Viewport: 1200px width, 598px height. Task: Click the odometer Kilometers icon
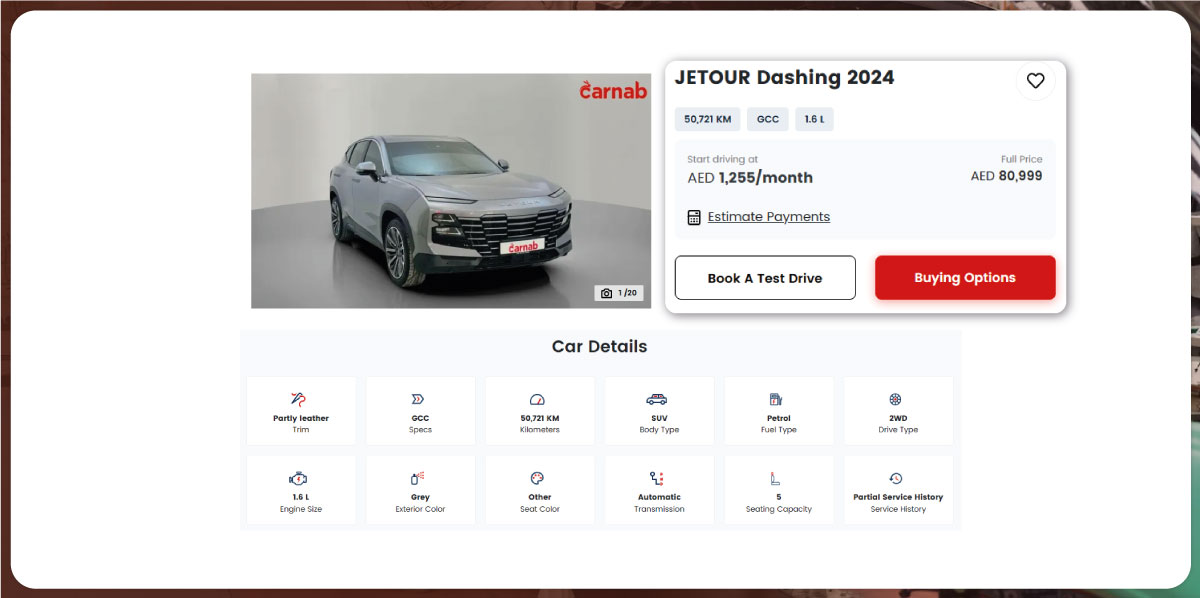click(x=538, y=399)
